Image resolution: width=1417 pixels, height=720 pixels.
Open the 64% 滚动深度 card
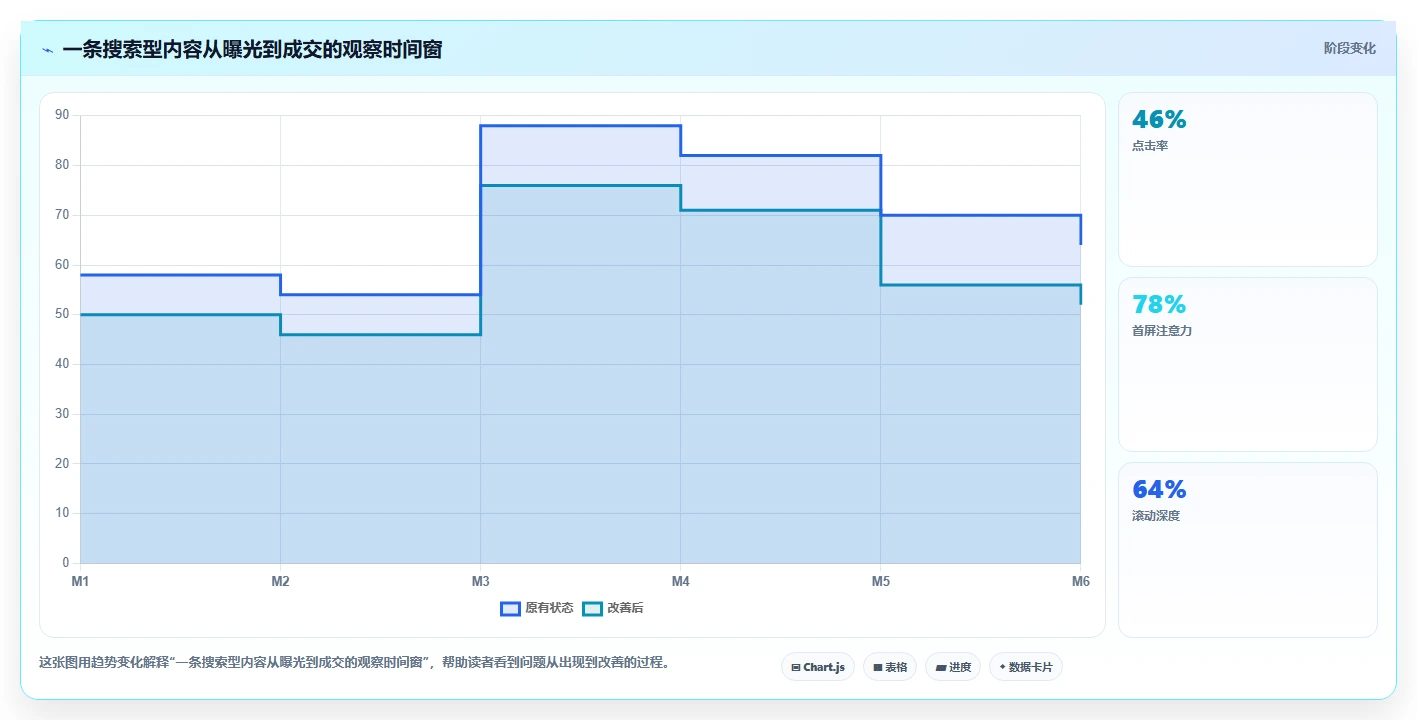pos(1248,549)
